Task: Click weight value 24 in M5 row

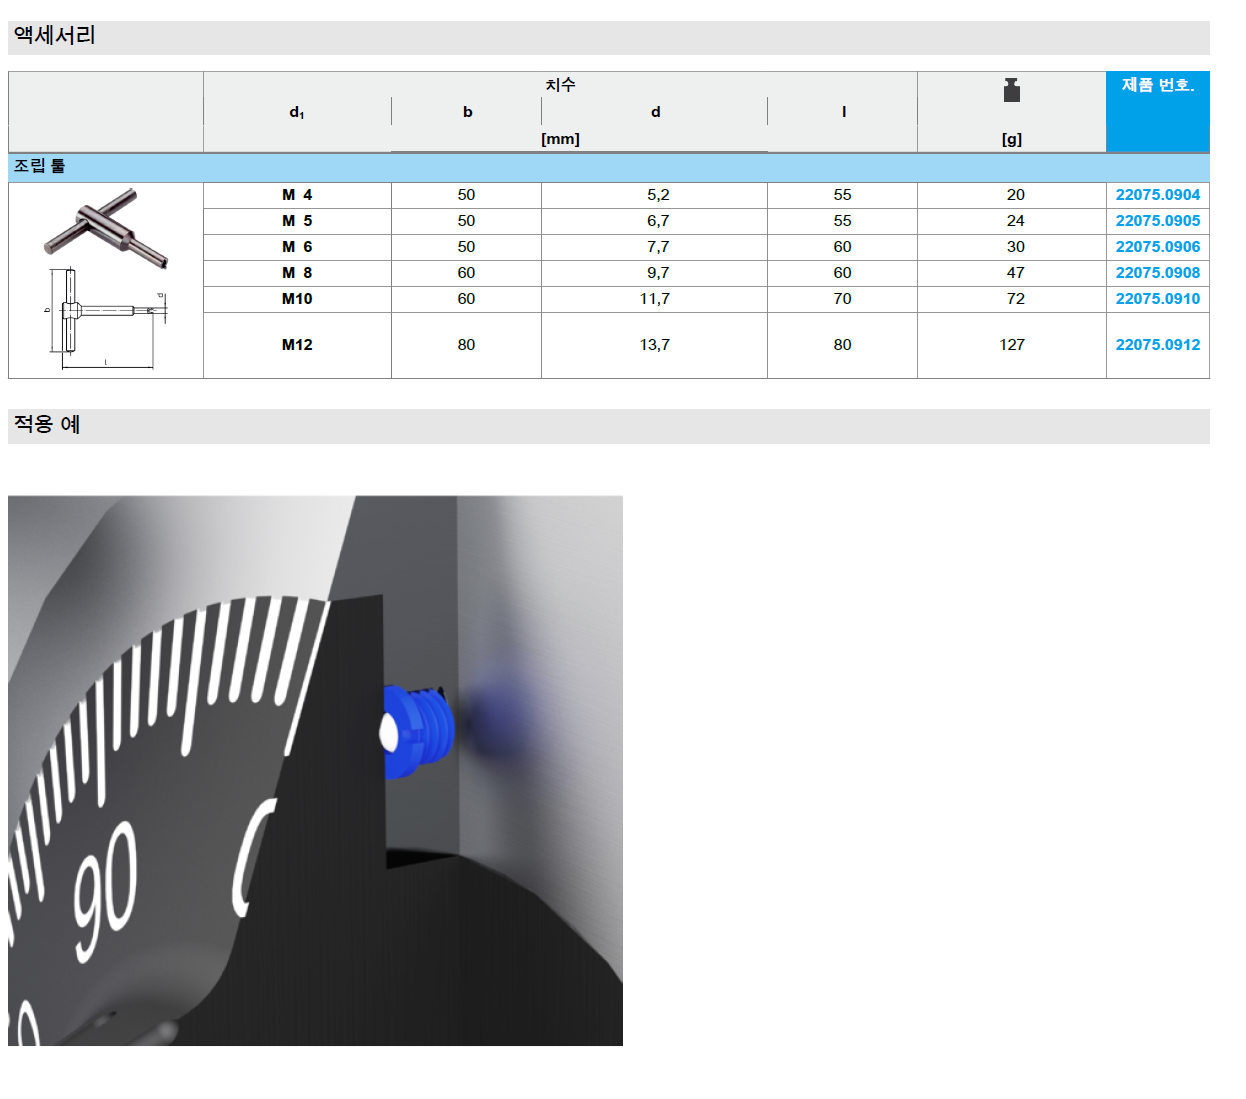Action: (x=1016, y=221)
